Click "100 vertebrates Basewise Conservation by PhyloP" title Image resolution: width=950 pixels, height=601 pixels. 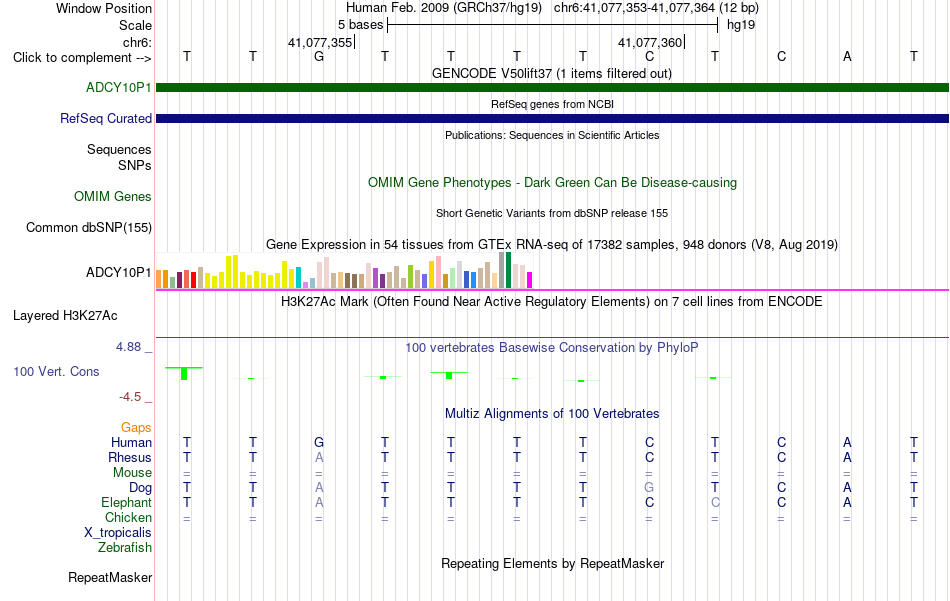(x=552, y=347)
